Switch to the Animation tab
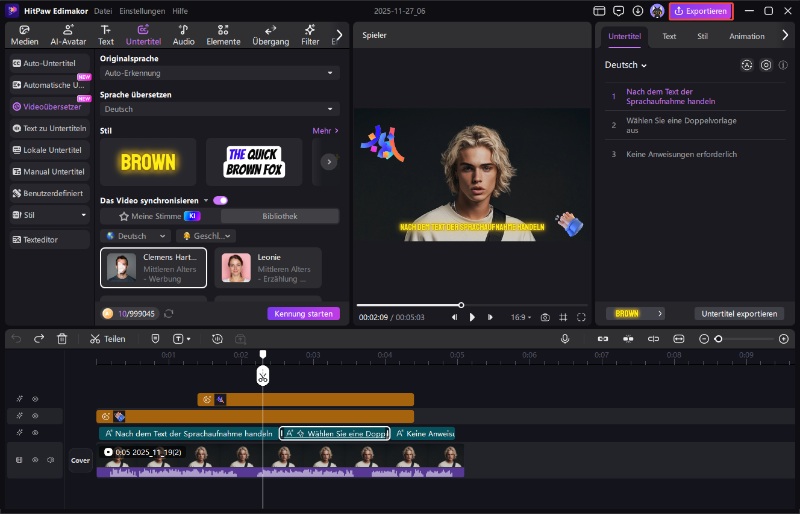Screen dimensions: 800x514 coord(746,36)
